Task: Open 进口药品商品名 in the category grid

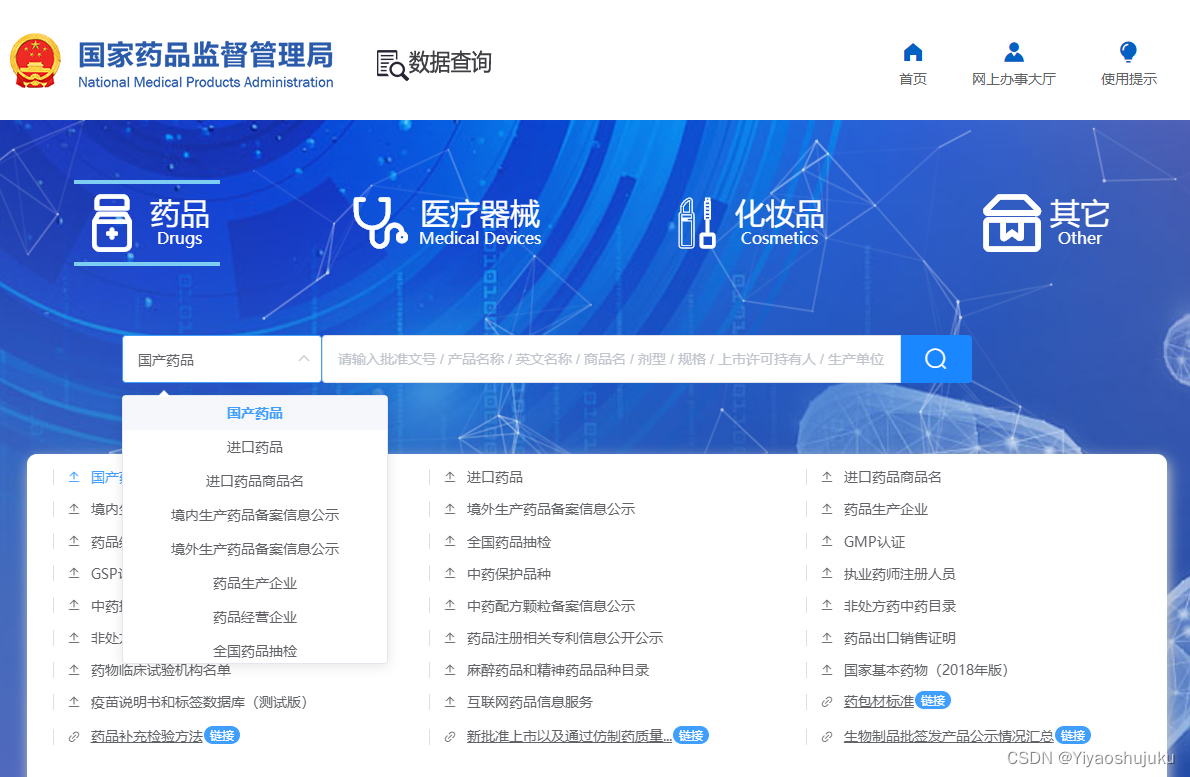Action: (892, 477)
